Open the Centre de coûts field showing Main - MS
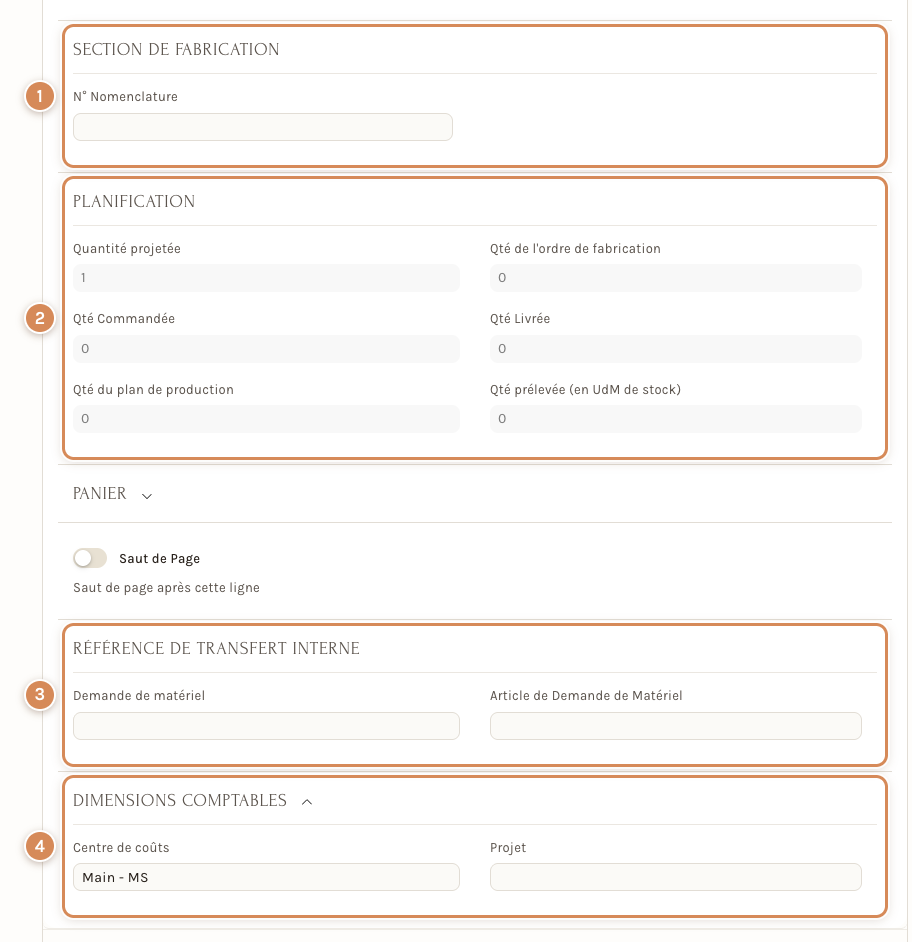The width and height of the screenshot is (912, 942). coord(266,877)
